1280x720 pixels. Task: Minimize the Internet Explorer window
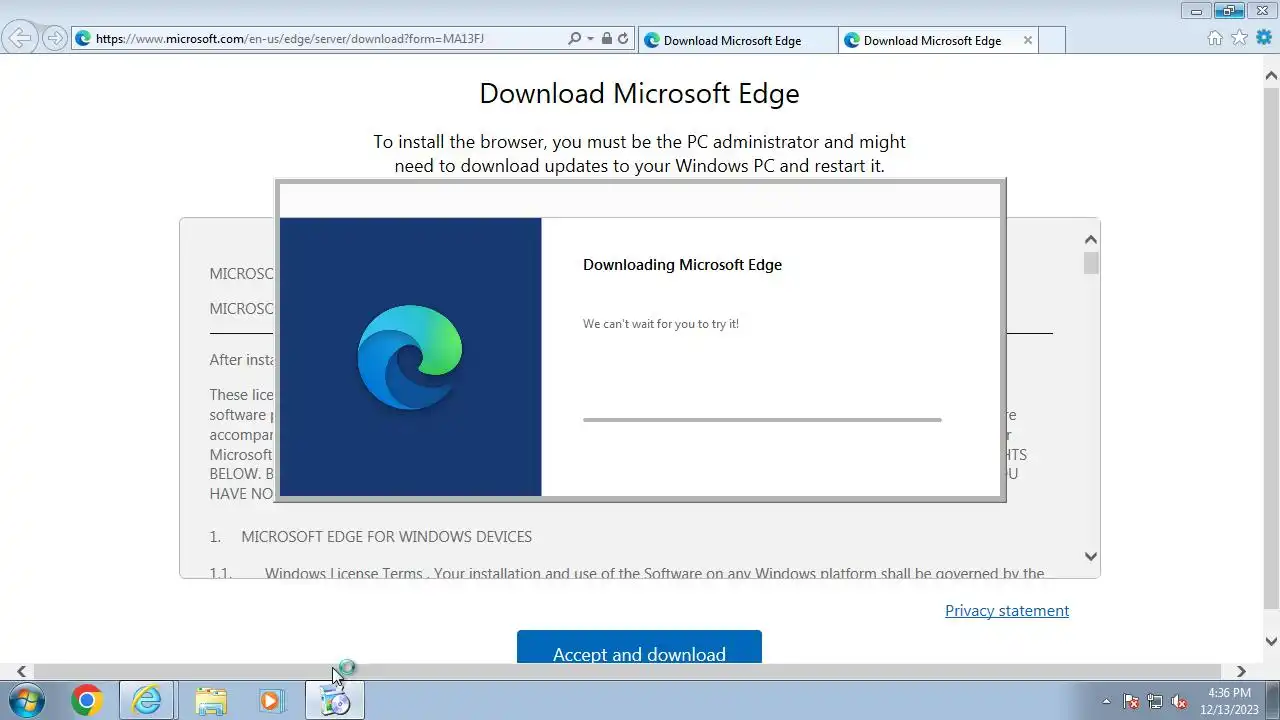tap(1196, 10)
